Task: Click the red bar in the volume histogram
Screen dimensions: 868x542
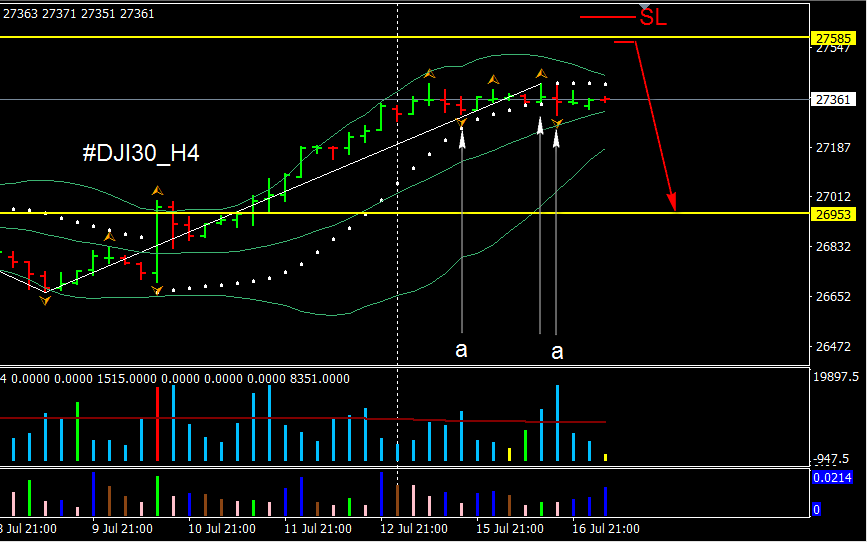Action: (158, 424)
